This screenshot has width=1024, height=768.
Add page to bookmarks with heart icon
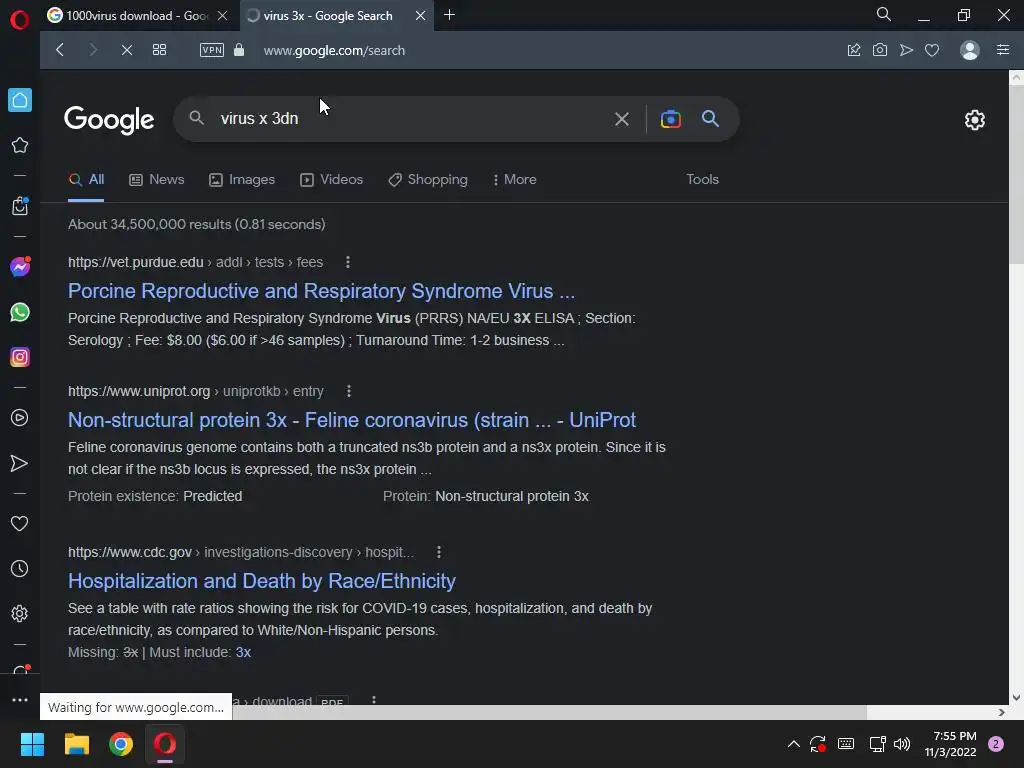(x=932, y=50)
